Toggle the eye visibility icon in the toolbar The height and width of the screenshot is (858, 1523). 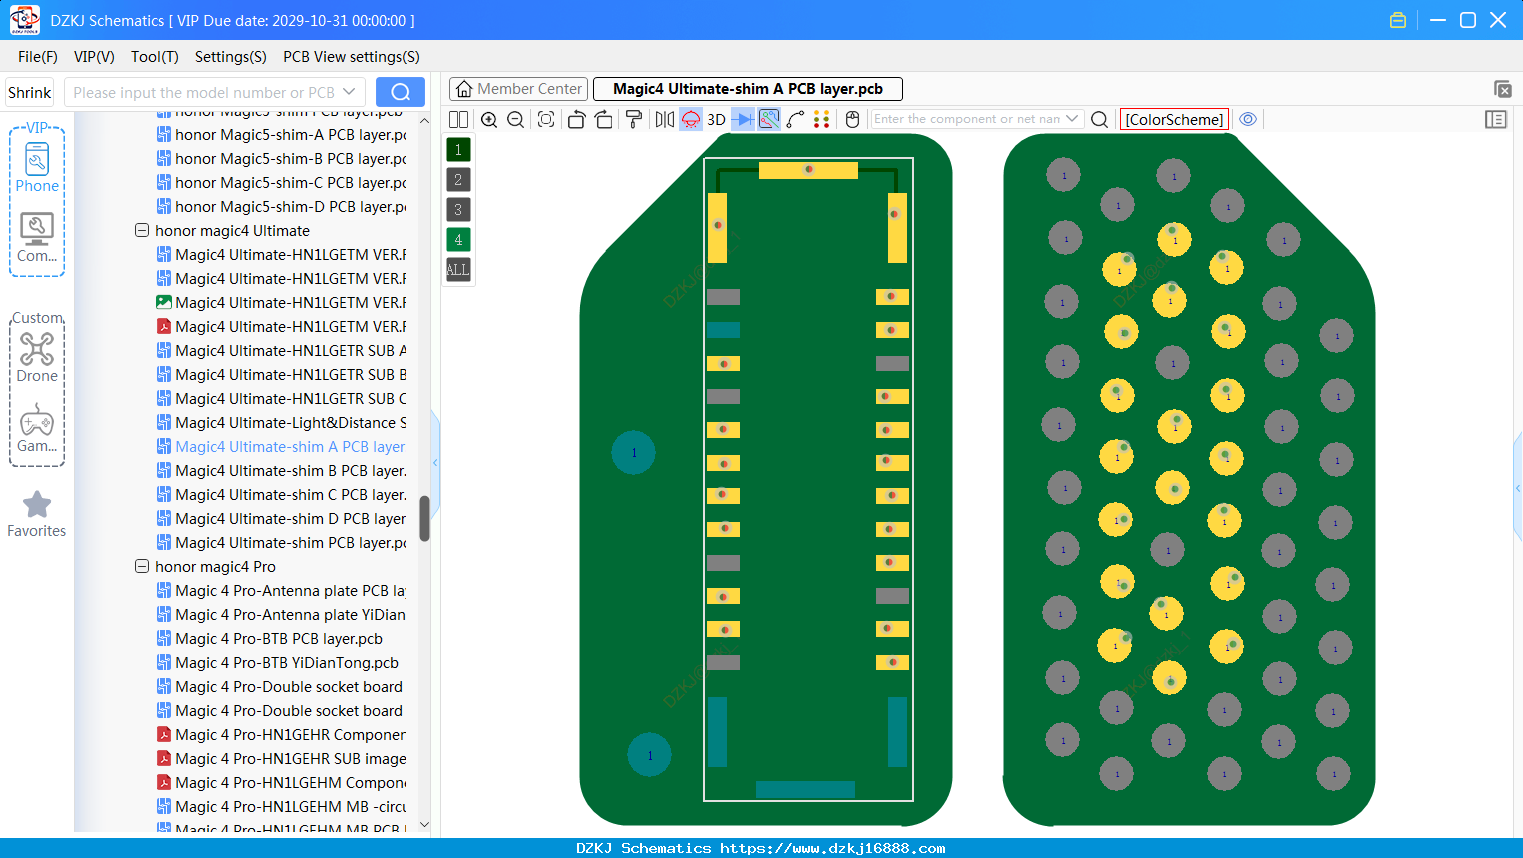[1248, 119]
